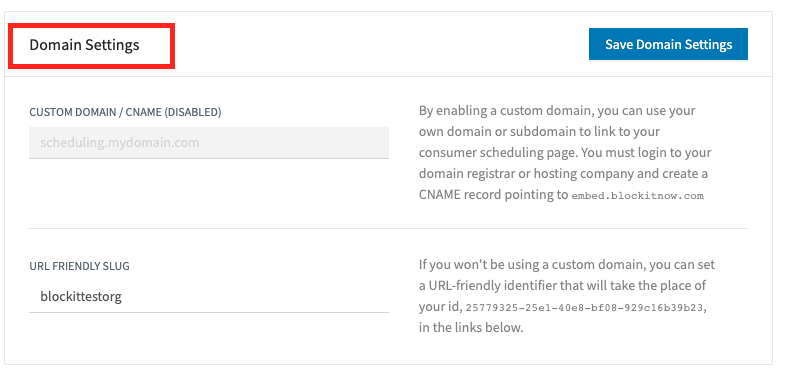Click the URL-friendly identifier description paragraph
This screenshot has width=787, height=382.
[567, 296]
